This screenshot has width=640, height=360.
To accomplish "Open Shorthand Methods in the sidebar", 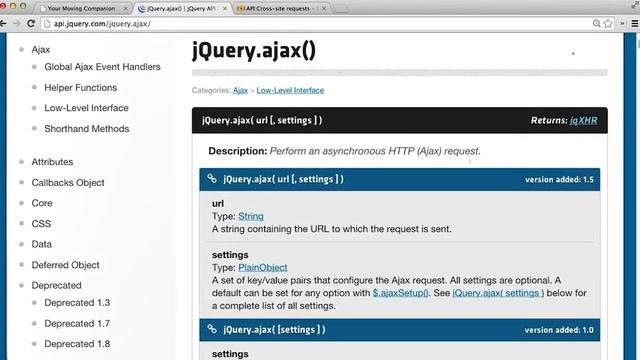I will tap(87, 129).
